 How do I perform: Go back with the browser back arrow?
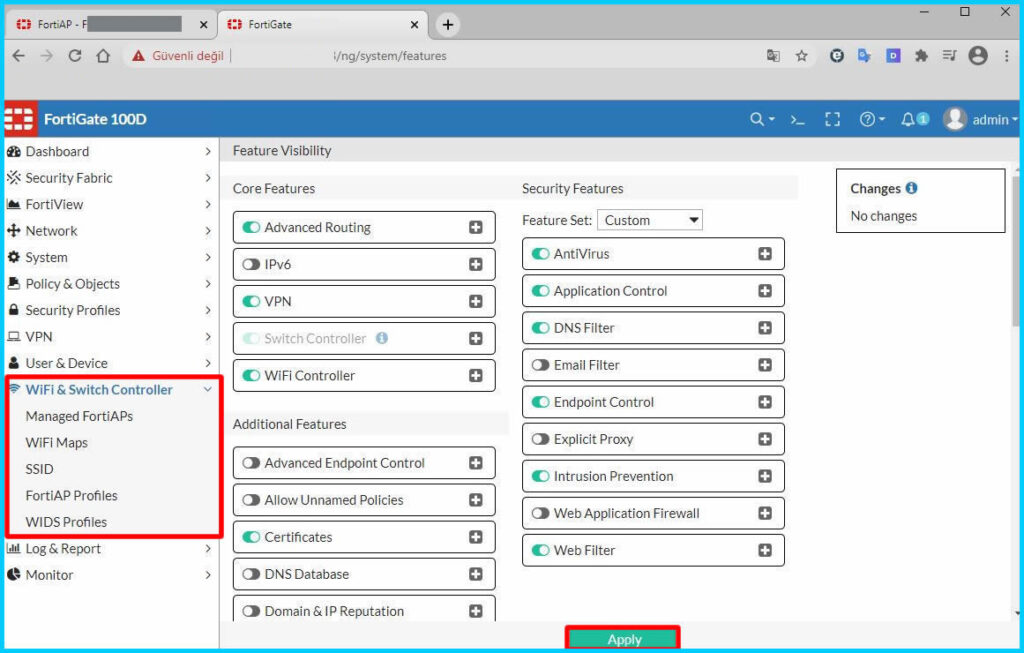[18, 56]
